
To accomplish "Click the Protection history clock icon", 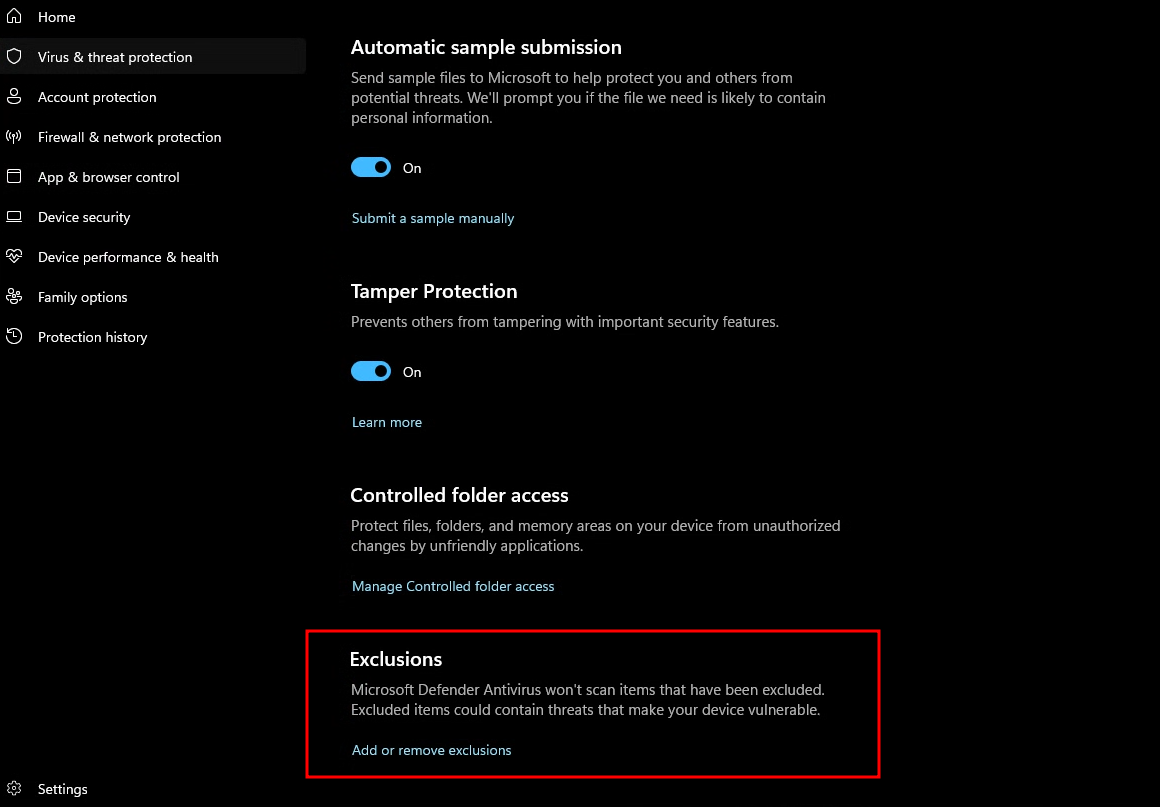I will [x=14, y=337].
